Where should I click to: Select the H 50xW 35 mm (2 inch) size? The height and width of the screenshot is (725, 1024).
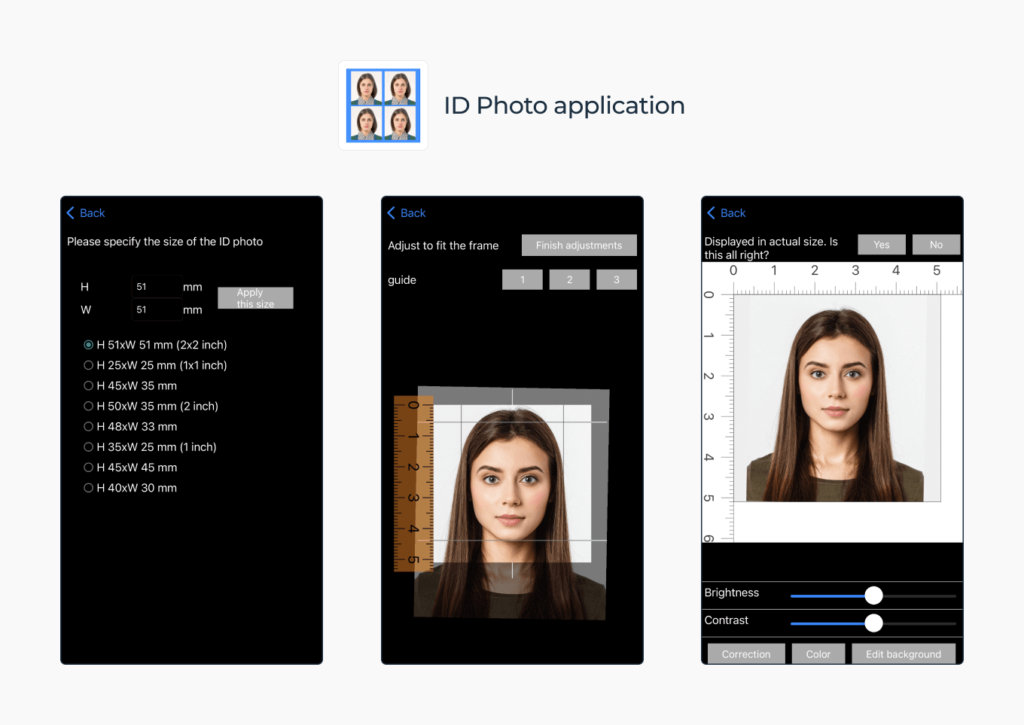(x=88, y=406)
